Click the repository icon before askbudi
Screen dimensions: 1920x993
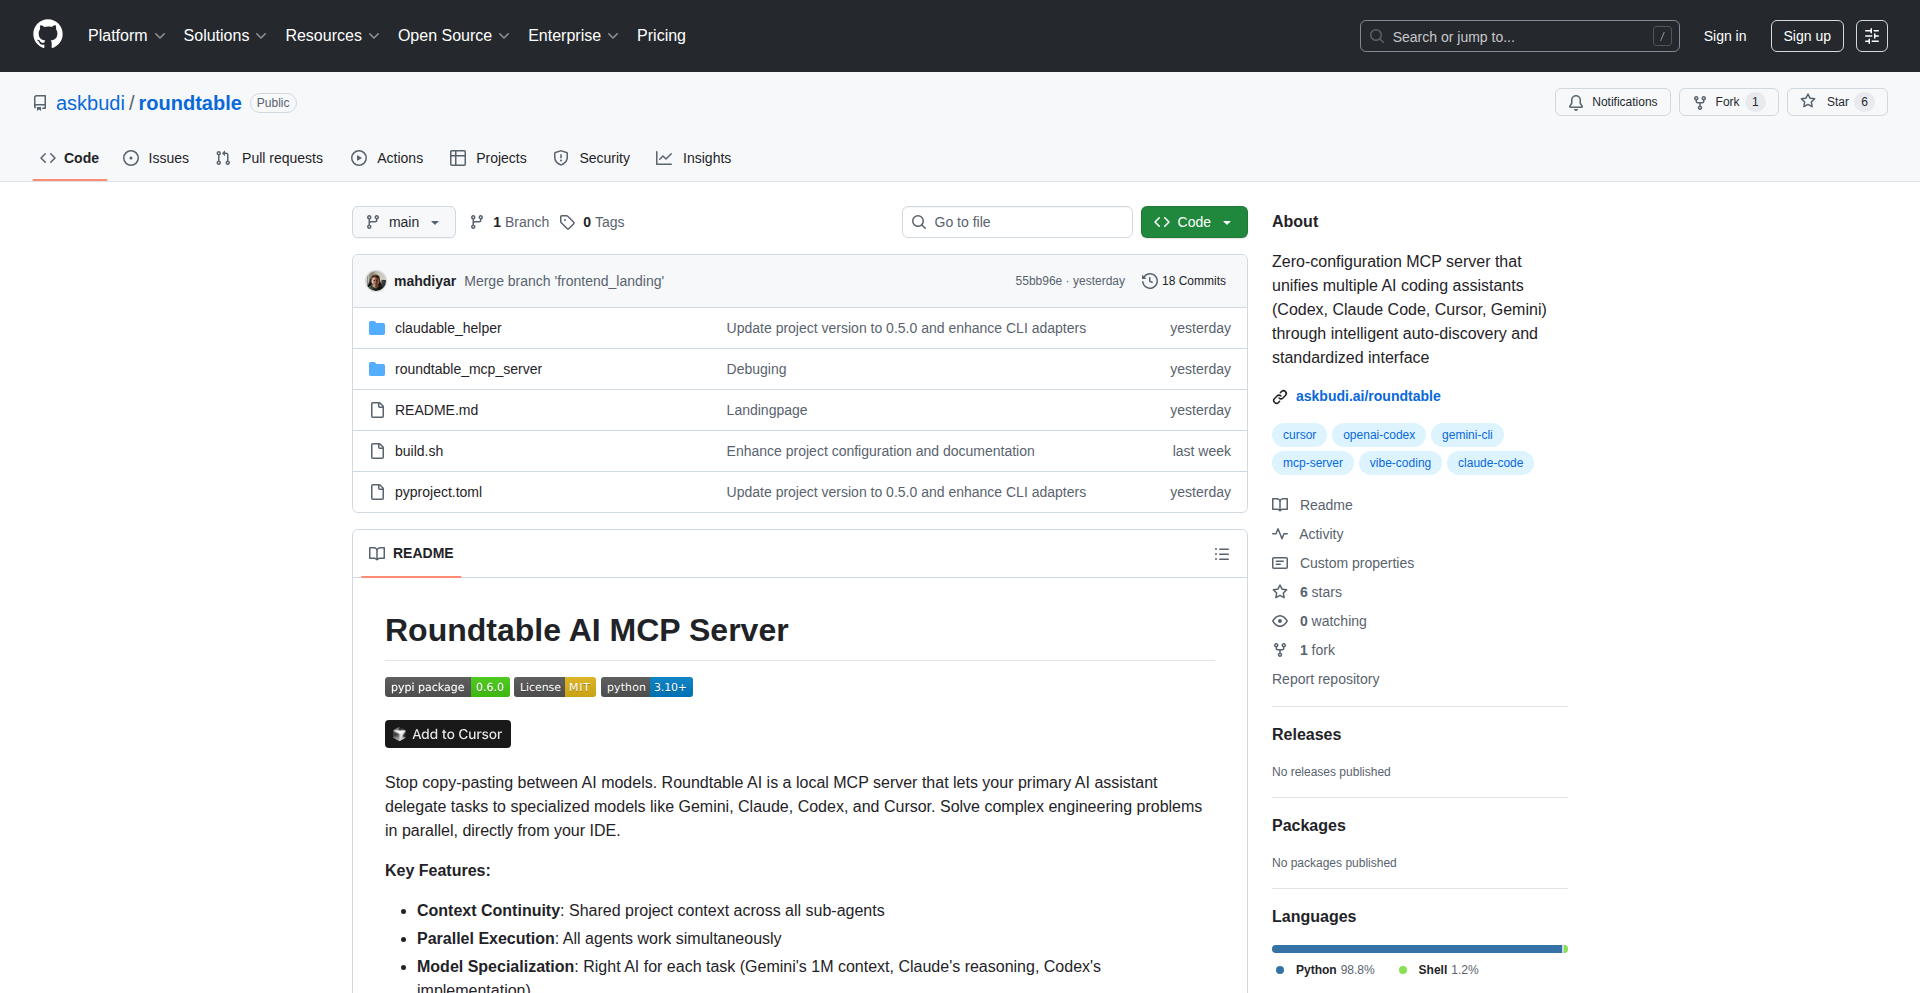[x=40, y=103]
